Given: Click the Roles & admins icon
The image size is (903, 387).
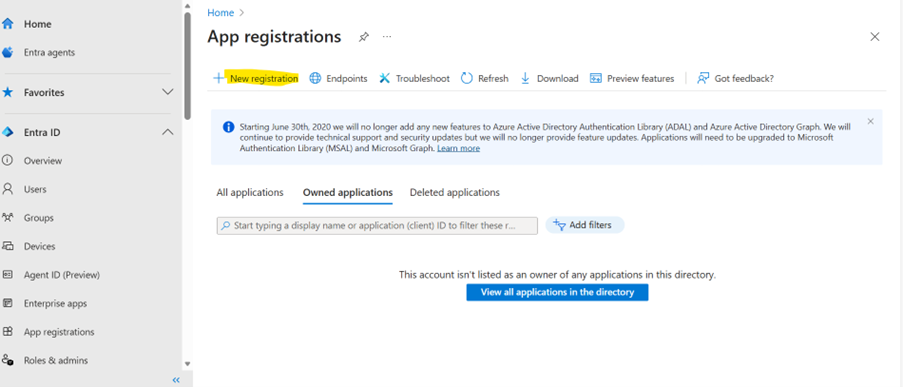Looking at the screenshot, I should point(7,361).
